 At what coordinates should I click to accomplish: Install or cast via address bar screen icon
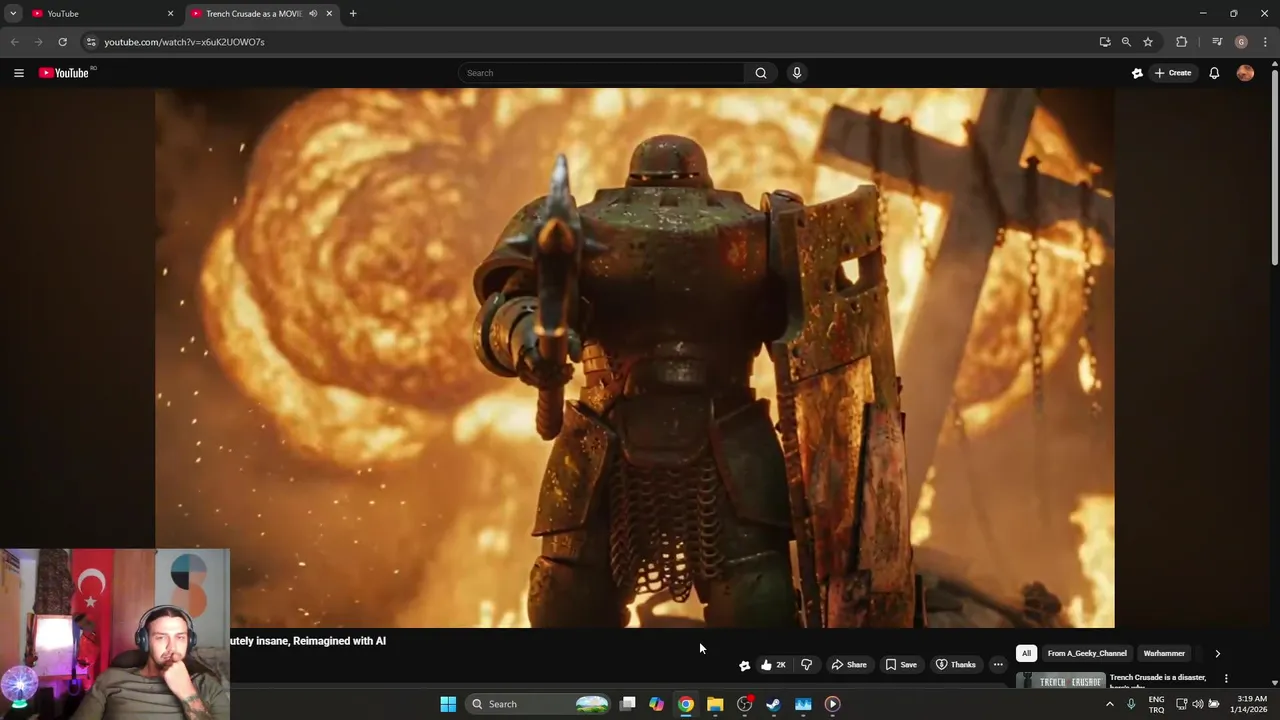pos(1105,42)
